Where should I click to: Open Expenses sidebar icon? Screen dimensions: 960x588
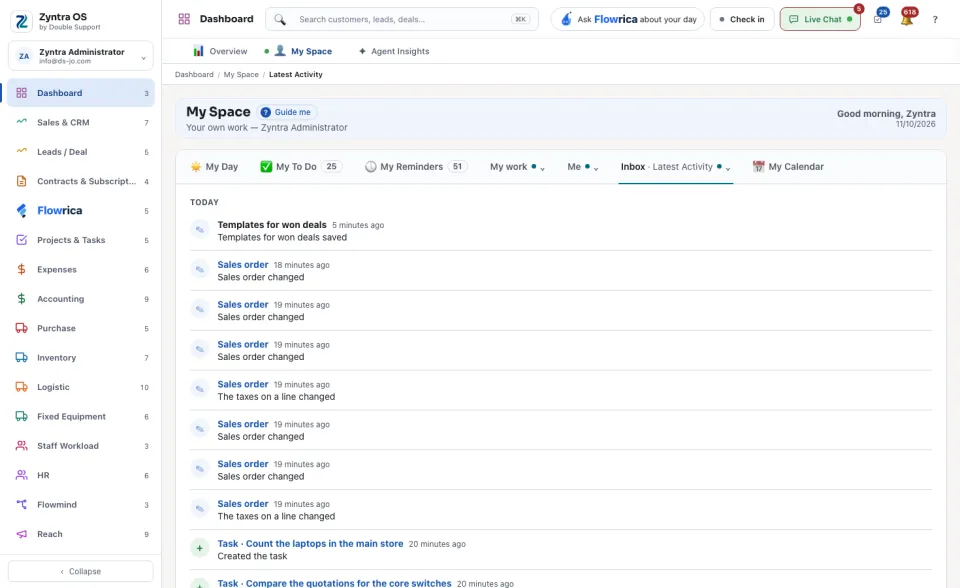[x=21, y=270]
